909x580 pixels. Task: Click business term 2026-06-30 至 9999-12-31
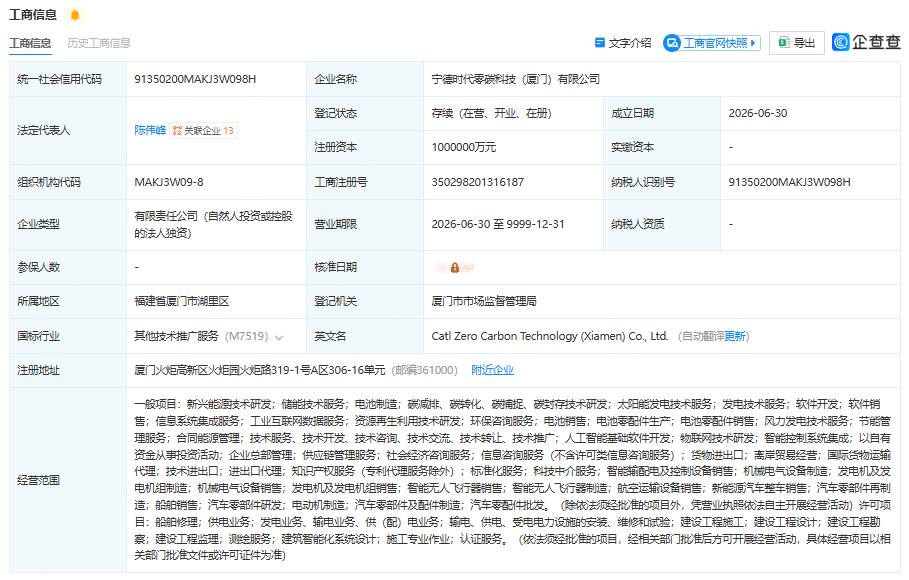498,224
